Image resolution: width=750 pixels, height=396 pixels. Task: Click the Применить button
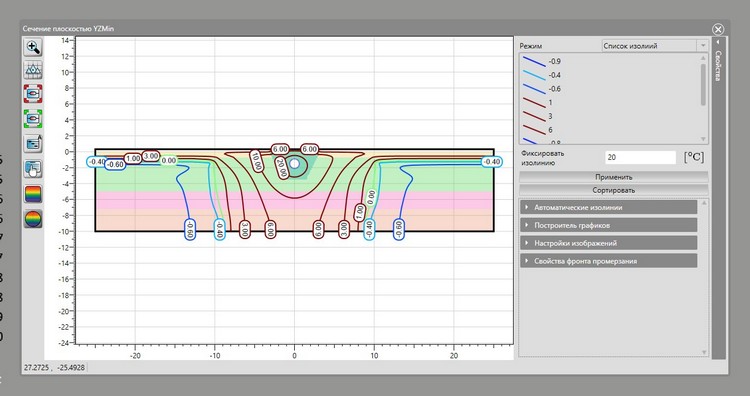(x=614, y=177)
